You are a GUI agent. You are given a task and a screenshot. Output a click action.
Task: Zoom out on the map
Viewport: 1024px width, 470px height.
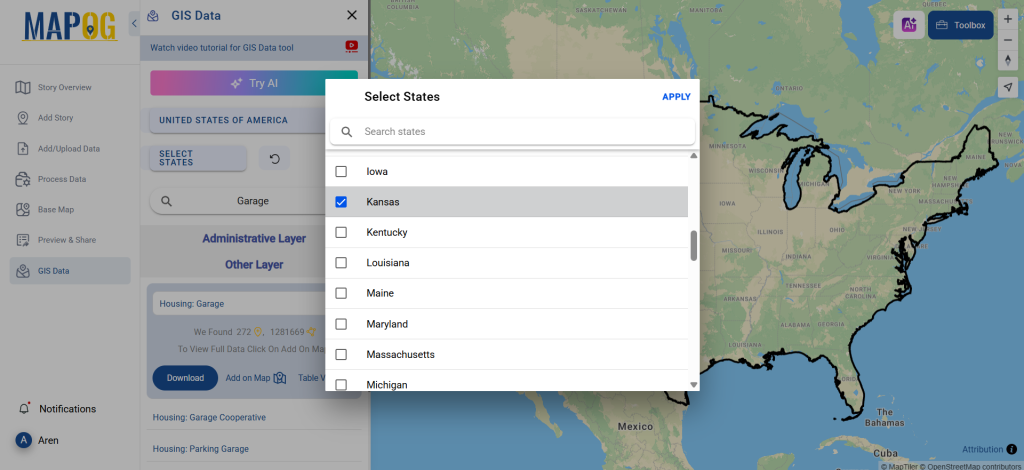[1007, 41]
